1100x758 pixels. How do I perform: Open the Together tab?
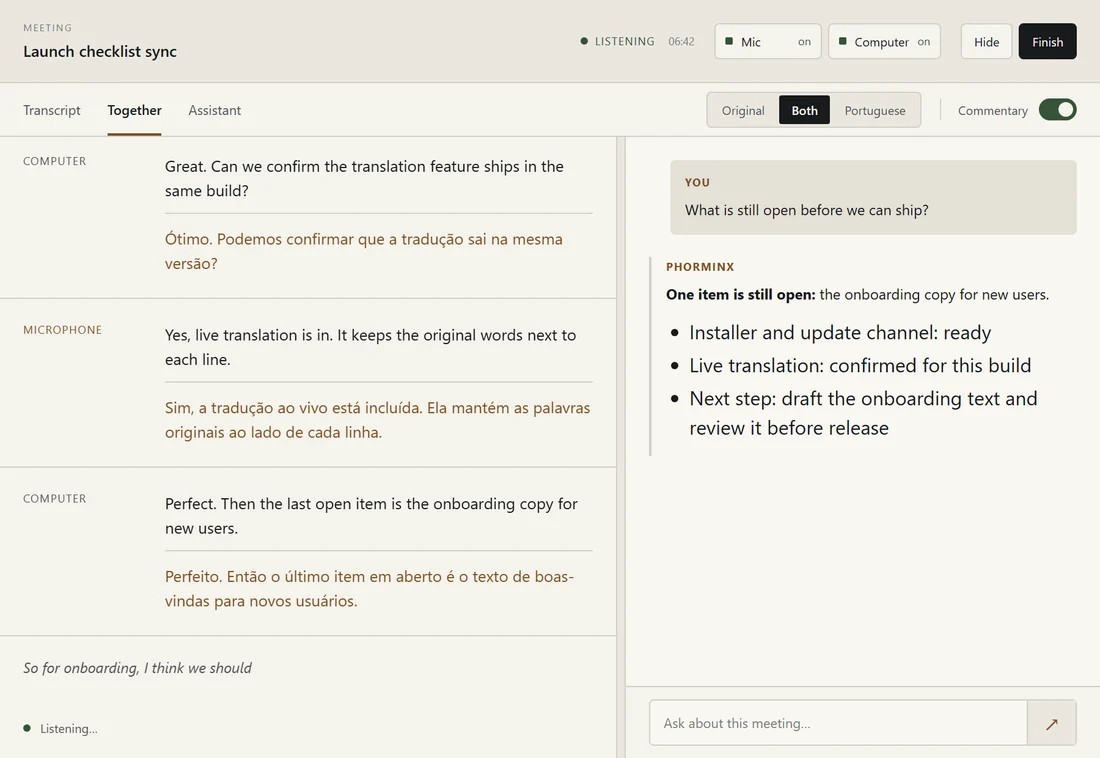coord(134,110)
